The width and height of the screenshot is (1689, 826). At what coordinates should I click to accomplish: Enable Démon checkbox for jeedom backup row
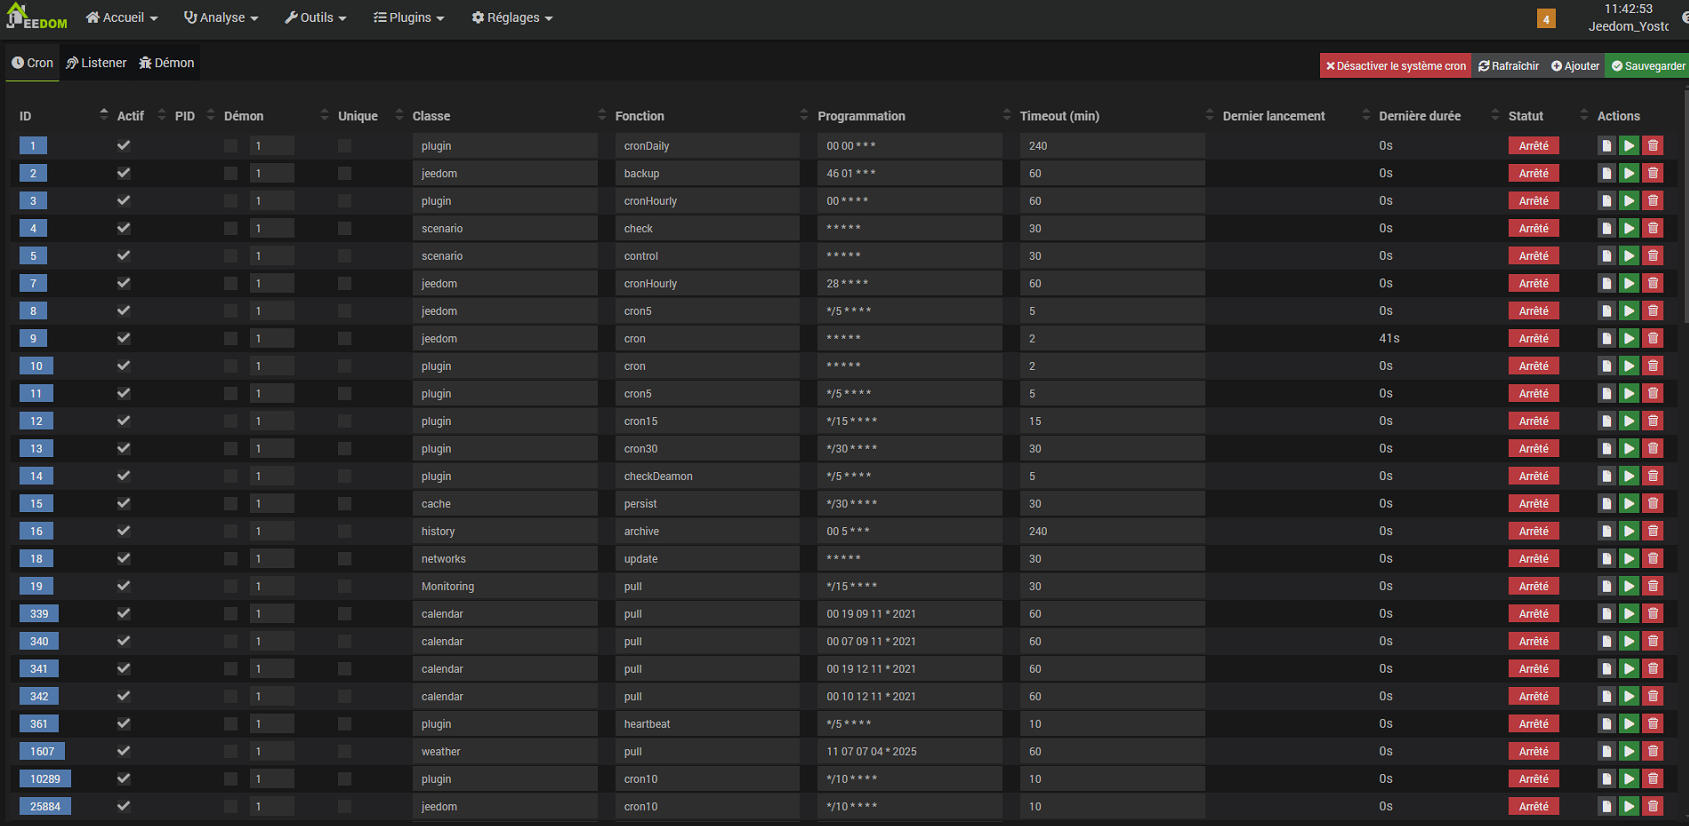[231, 174]
